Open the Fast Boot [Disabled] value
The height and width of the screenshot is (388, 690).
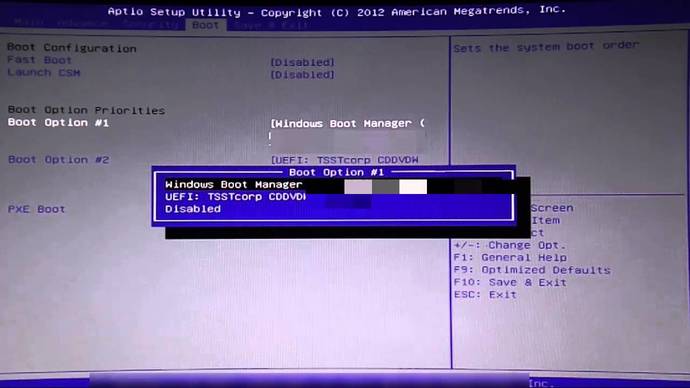tap(302, 62)
